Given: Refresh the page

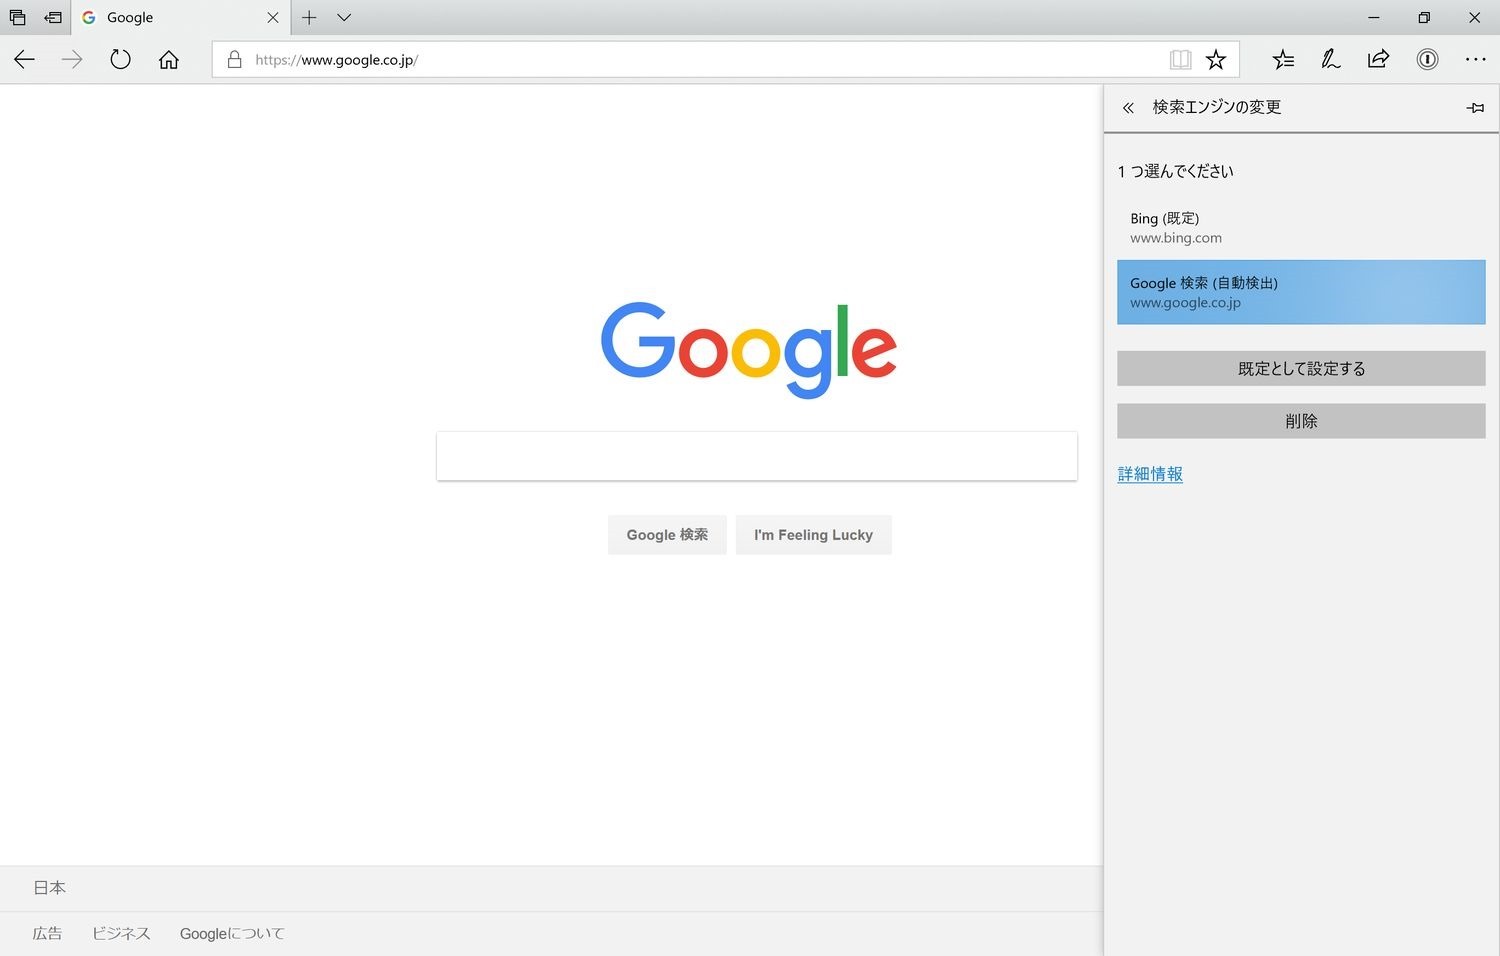Looking at the screenshot, I should (x=120, y=60).
